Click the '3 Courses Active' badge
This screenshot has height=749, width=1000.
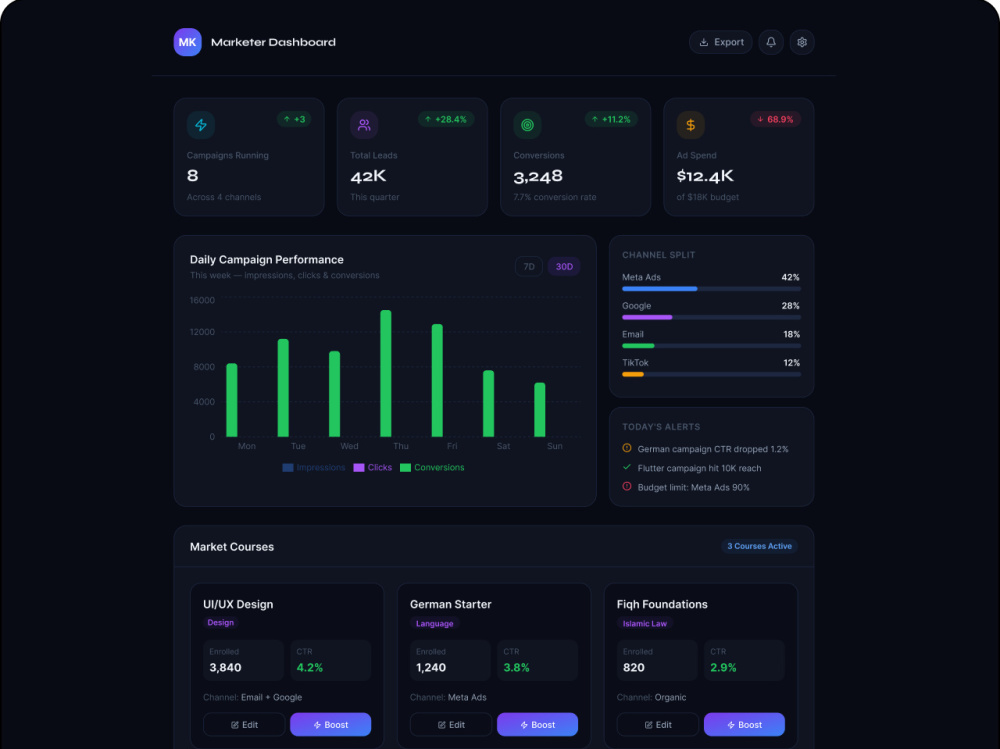tap(759, 546)
